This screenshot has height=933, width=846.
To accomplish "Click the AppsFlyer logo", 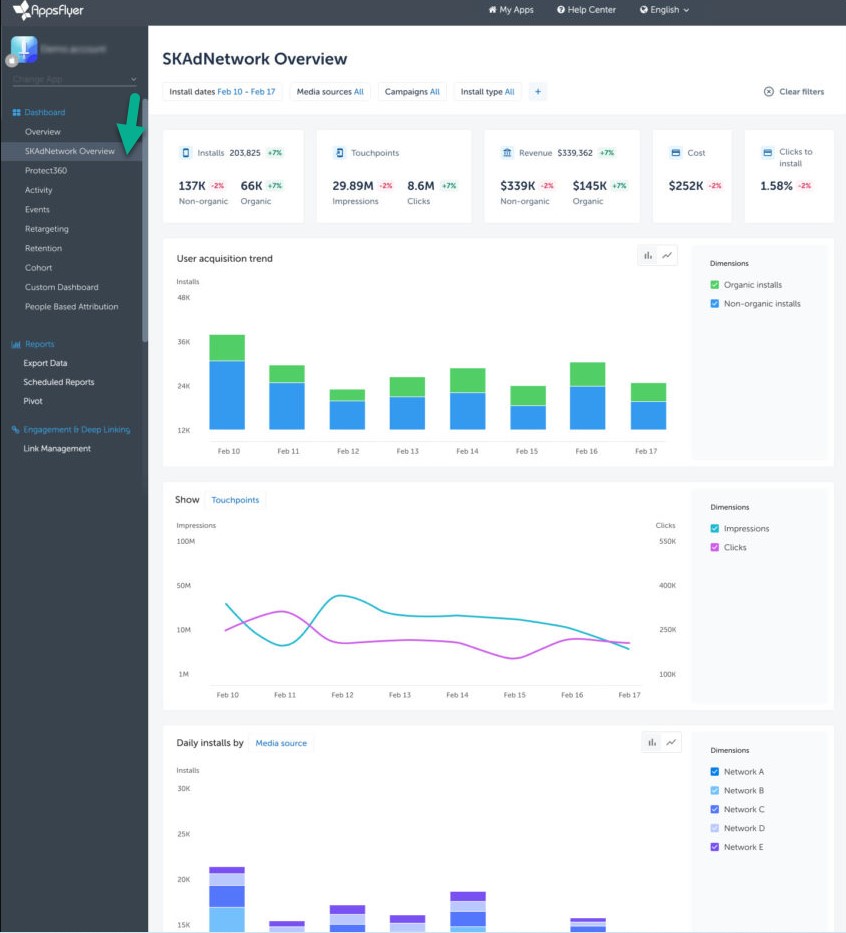I will 48,11.
